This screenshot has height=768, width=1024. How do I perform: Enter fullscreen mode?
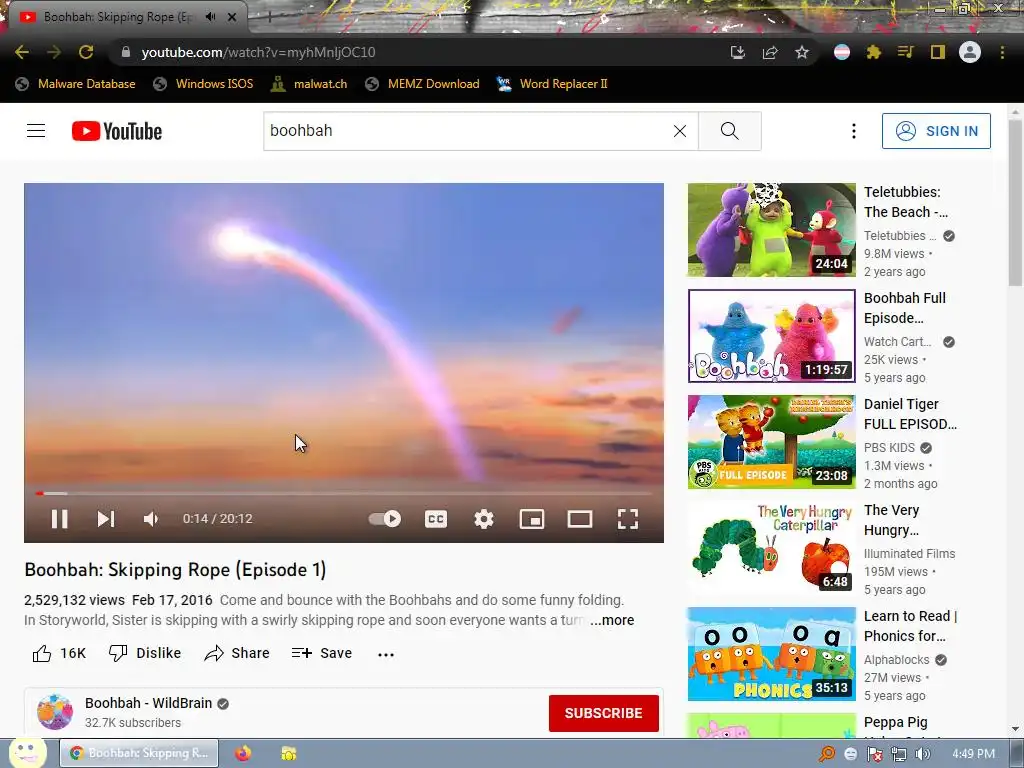click(628, 519)
